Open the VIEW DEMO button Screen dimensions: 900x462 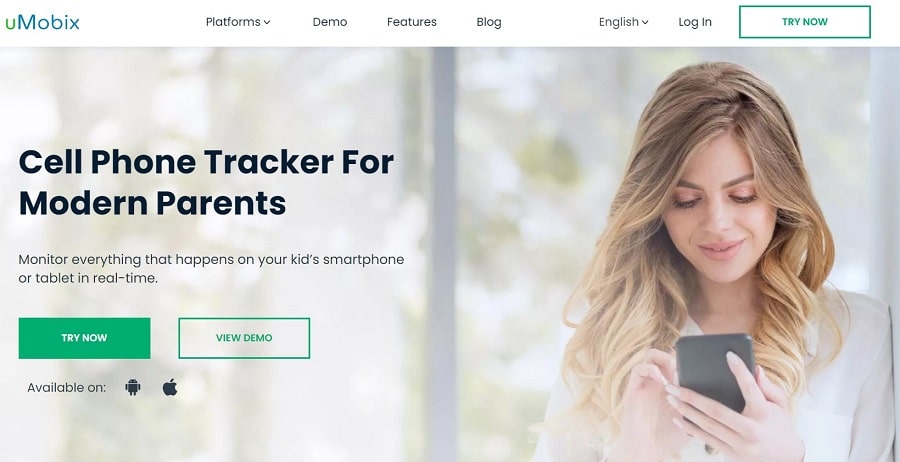tap(244, 338)
